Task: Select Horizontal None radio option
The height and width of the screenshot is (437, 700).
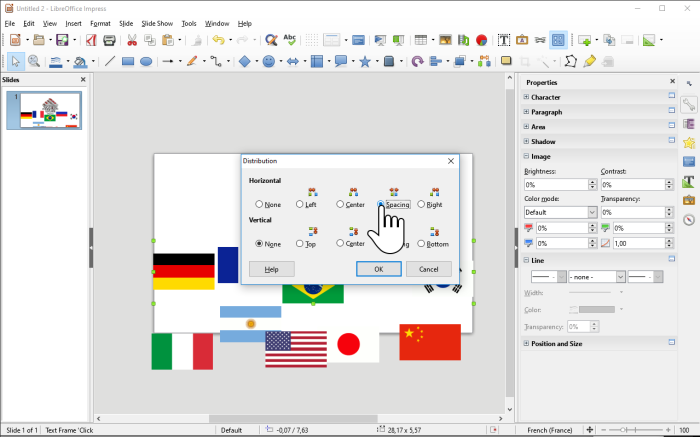Action: [268, 204]
